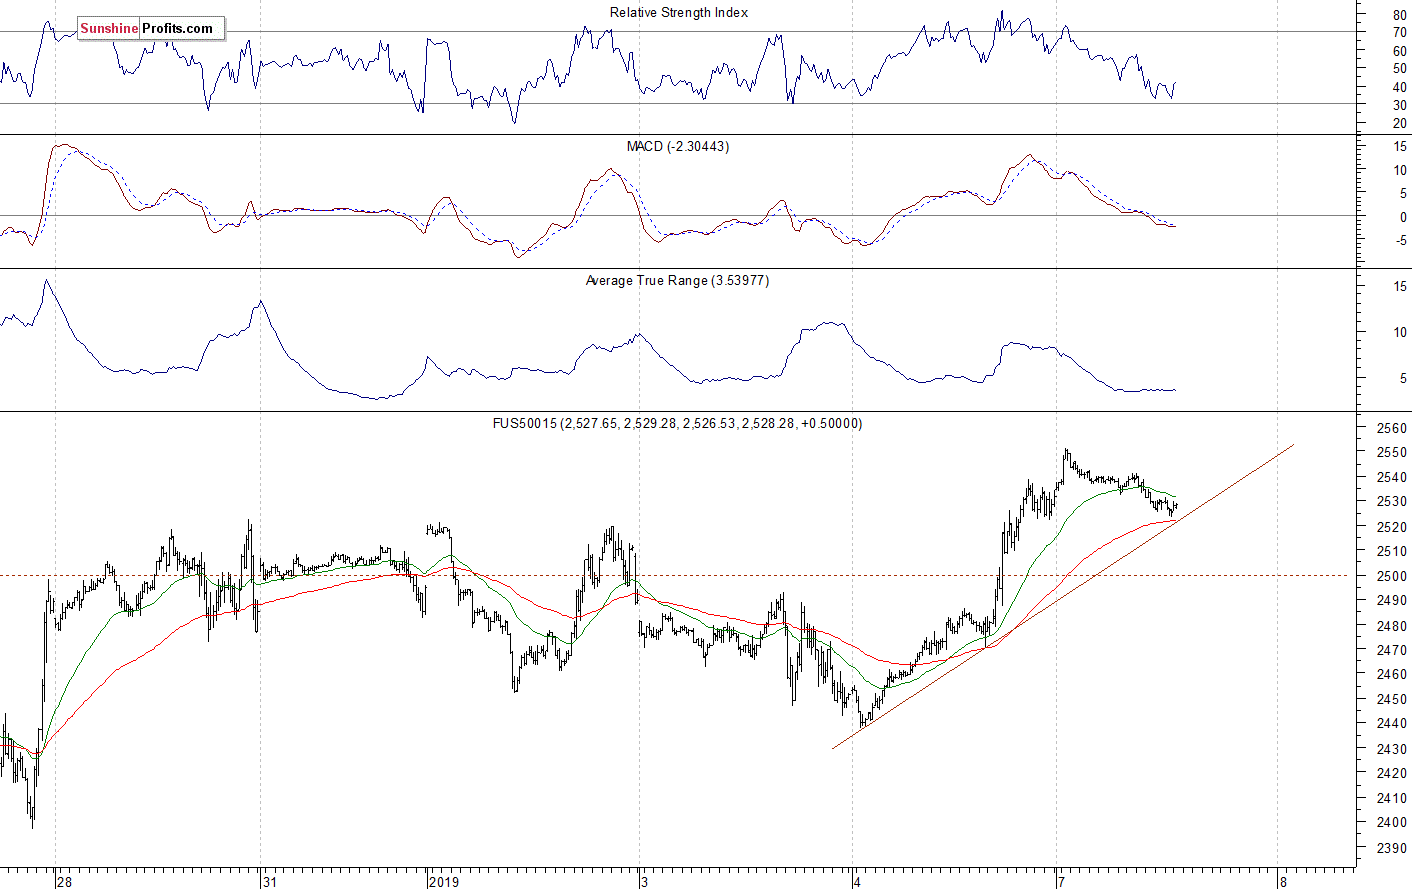
Task: Click the 28 date label on the time axis
Action: pos(65,882)
